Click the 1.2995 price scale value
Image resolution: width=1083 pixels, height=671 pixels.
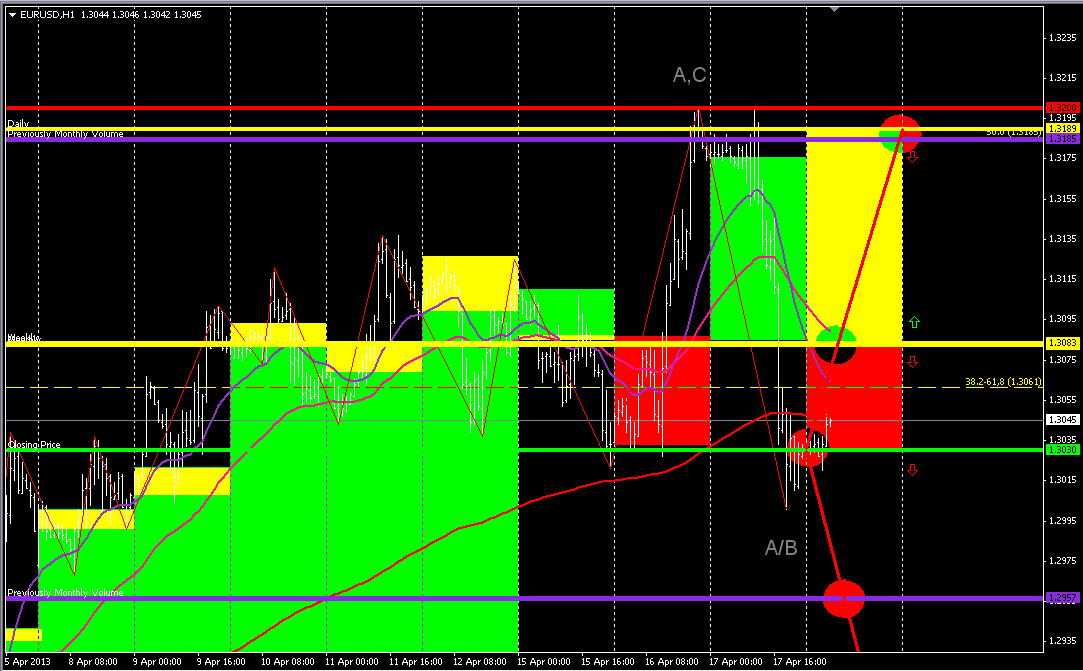1062,521
